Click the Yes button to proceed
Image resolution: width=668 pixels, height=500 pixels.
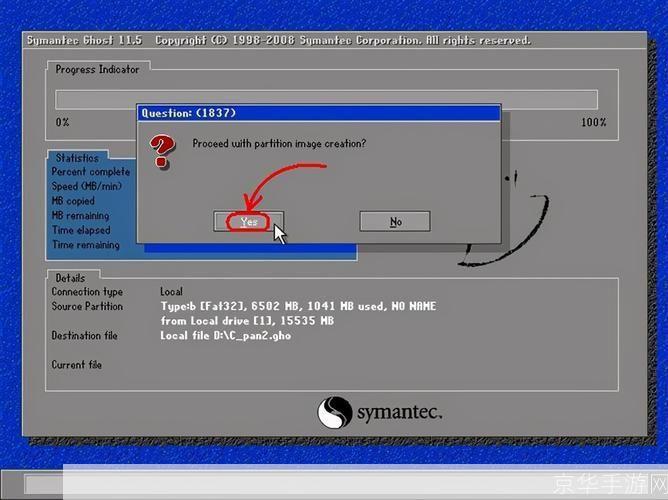point(248,221)
